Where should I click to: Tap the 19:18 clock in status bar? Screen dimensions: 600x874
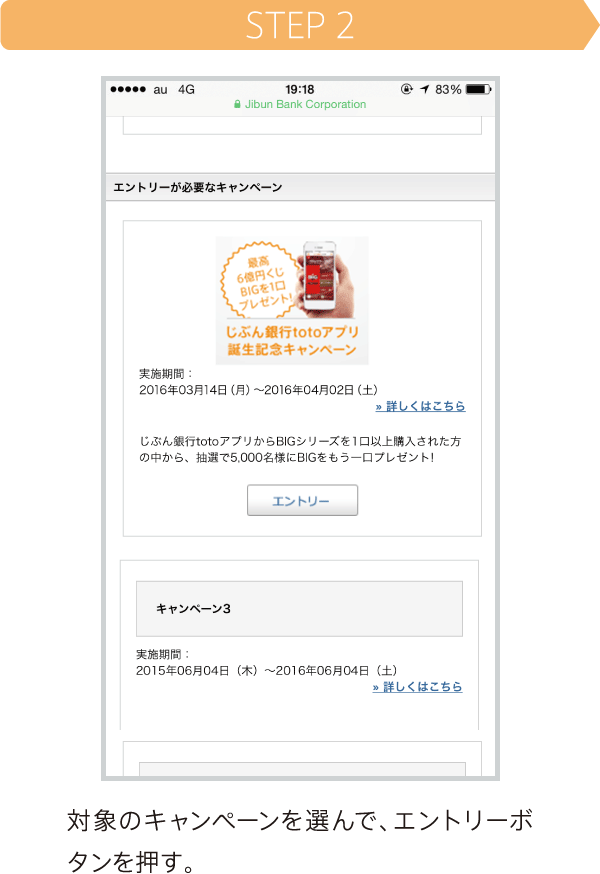(x=300, y=90)
